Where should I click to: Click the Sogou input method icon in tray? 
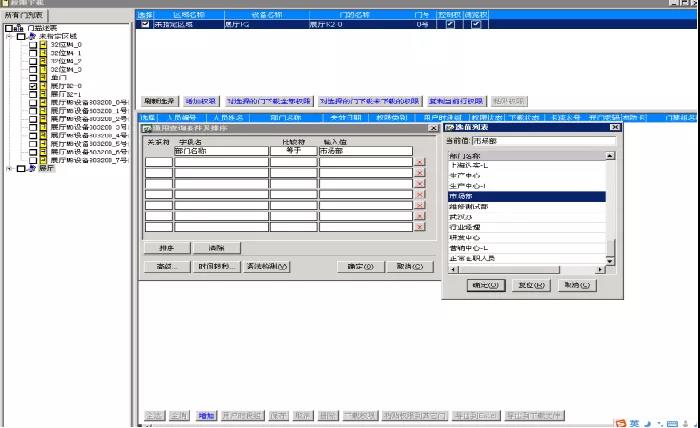621,422
